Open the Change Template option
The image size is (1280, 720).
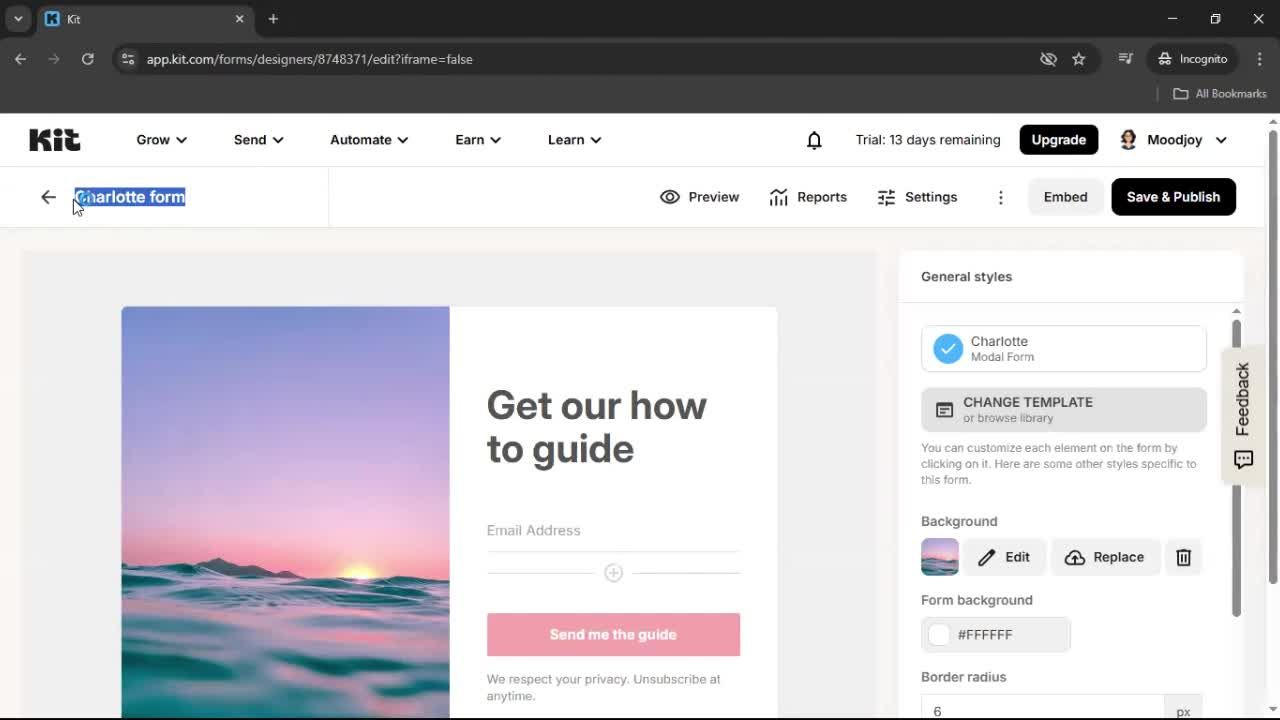[1063, 409]
